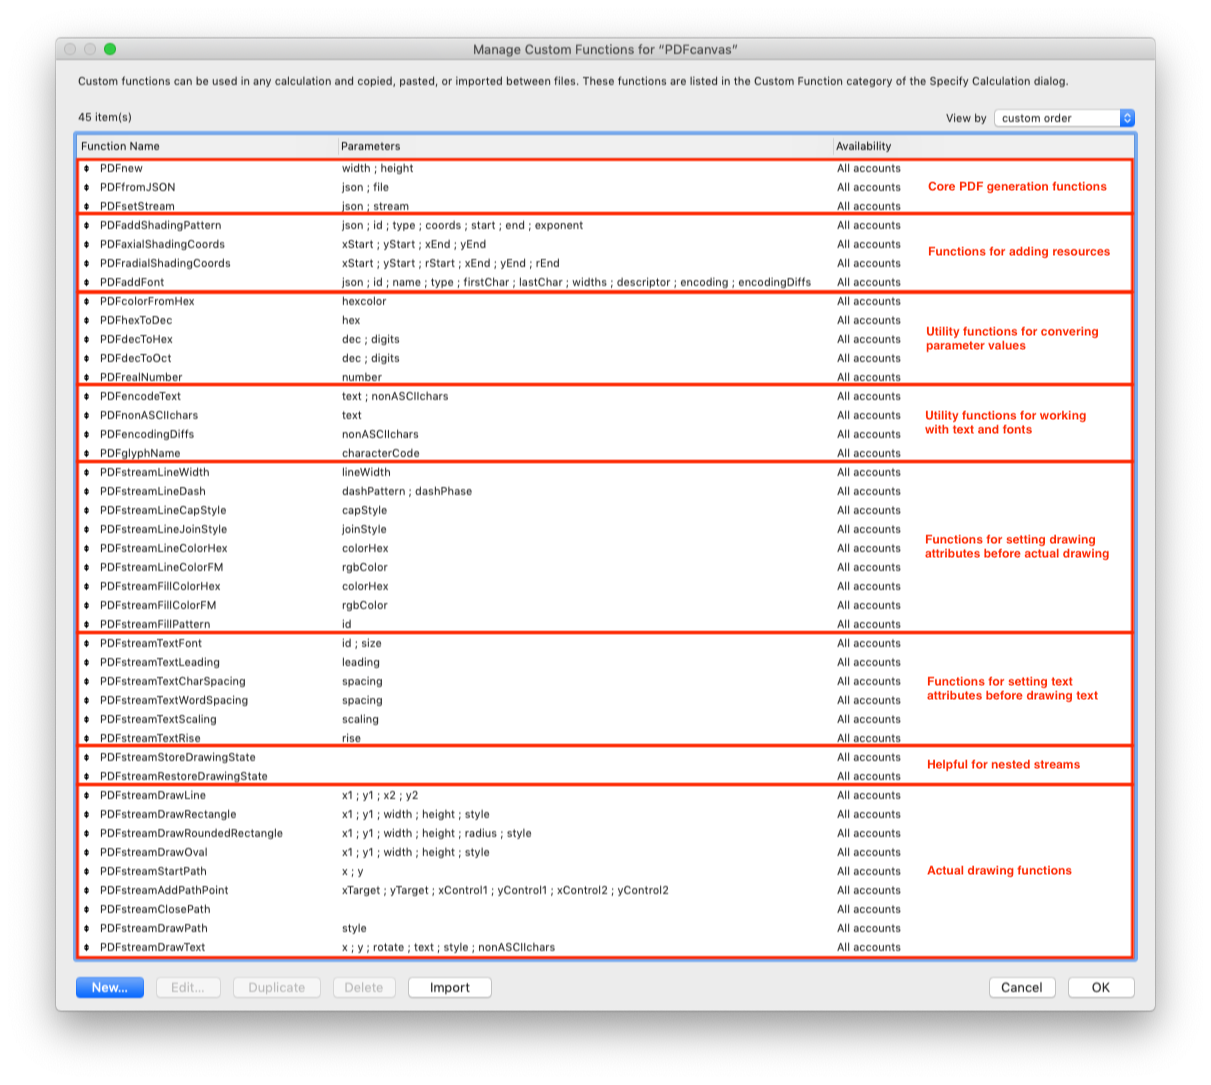Select the PDFnonASCIIchars function row
The image size is (1211, 1085).
pyautogui.click(x=605, y=415)
